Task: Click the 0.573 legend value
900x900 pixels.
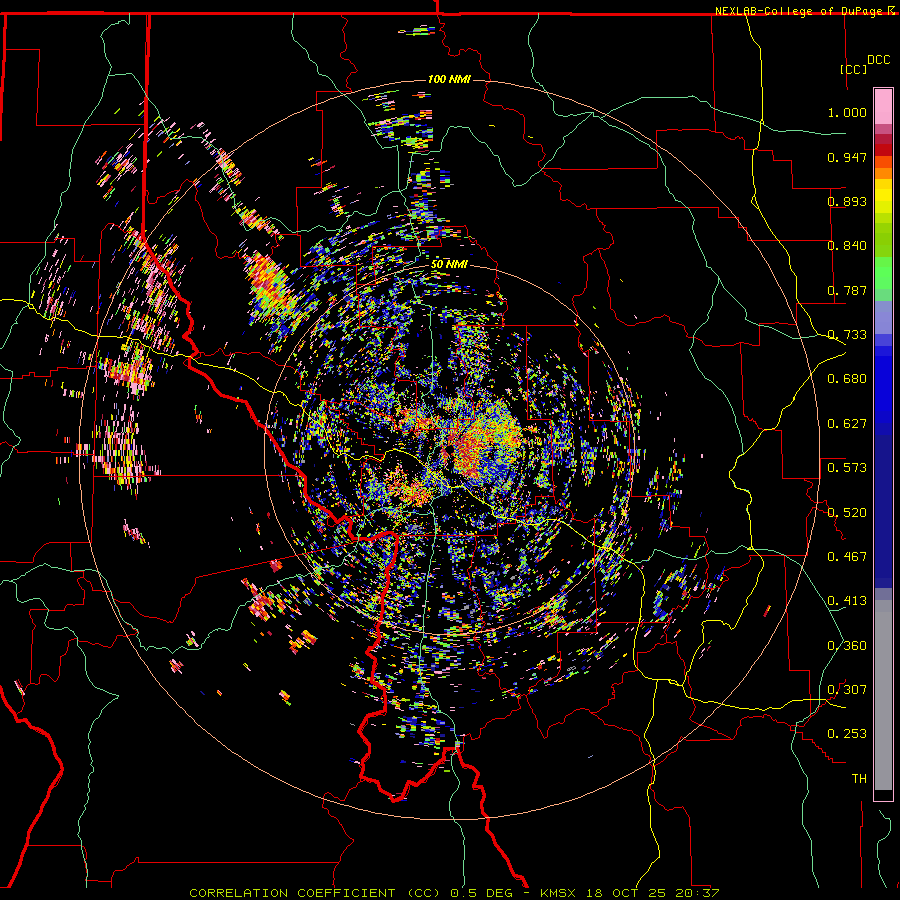Action: pos(847,467)
